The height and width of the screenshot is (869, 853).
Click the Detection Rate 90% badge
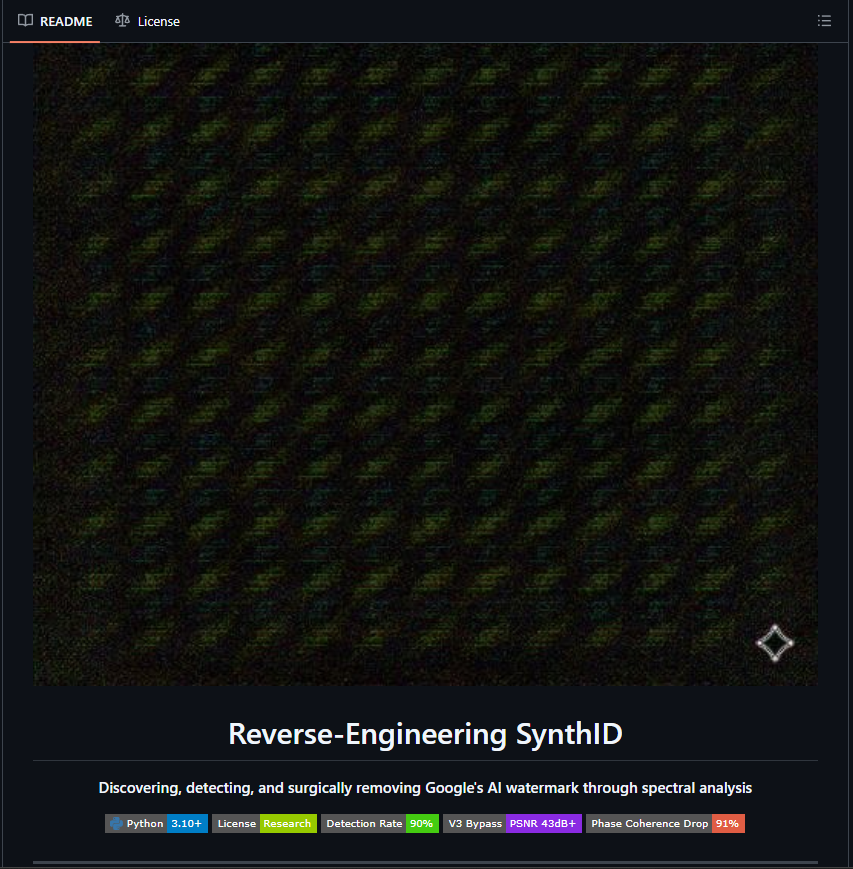[x=380, y=824]
